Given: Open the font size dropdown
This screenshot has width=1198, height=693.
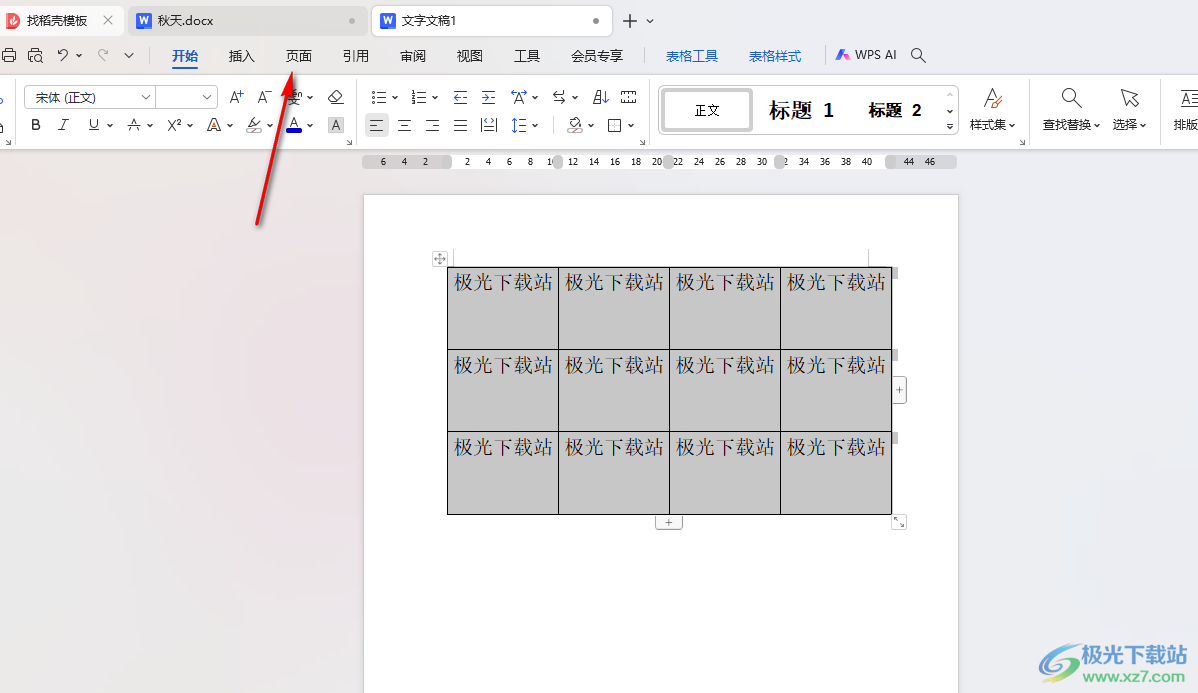Looking at the screenshot, I should pos(206,97).
